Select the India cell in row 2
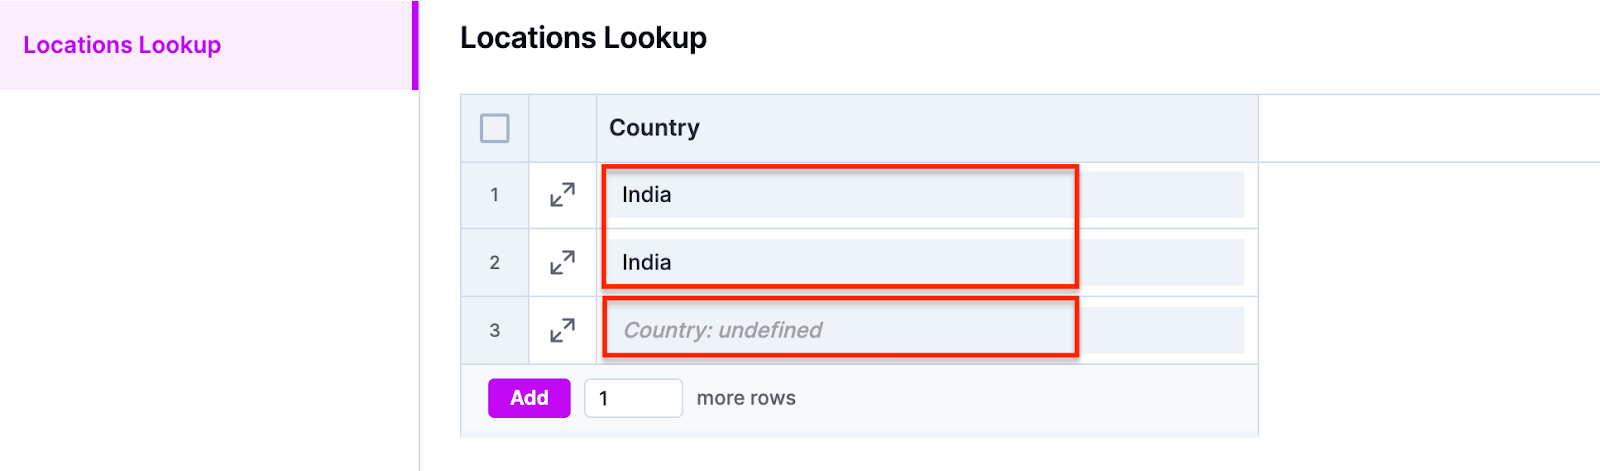This screenshot has height=471, width=1600. 926,263
